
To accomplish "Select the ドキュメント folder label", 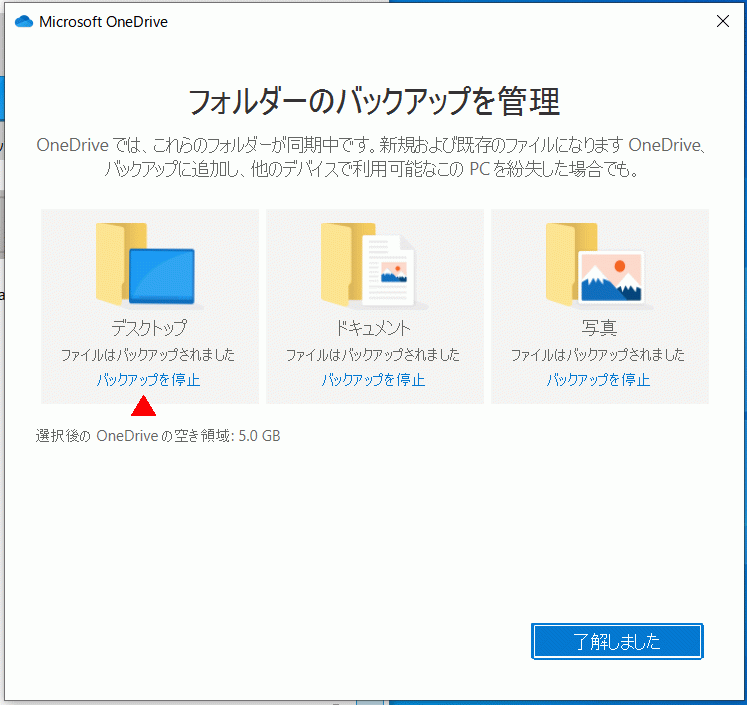I will (x=373, y=328).
